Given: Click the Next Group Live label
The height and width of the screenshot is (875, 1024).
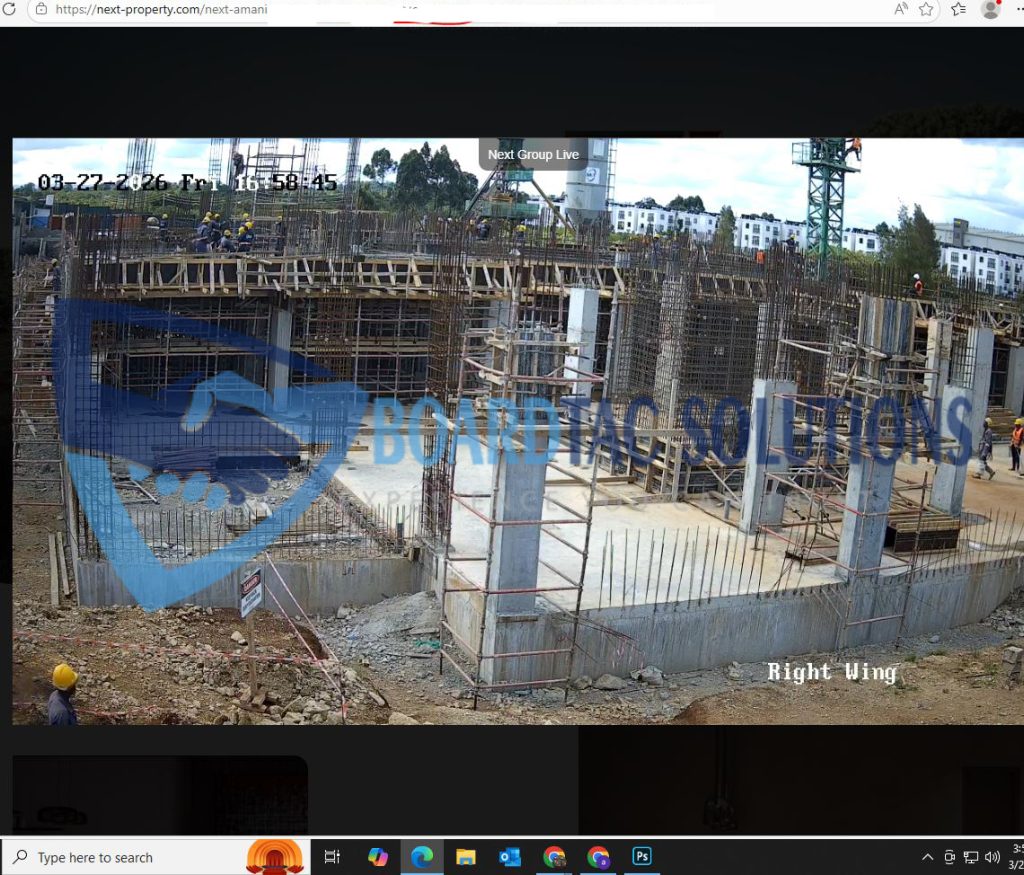Looking at the screenshot, I should click(x=533, y=154).
